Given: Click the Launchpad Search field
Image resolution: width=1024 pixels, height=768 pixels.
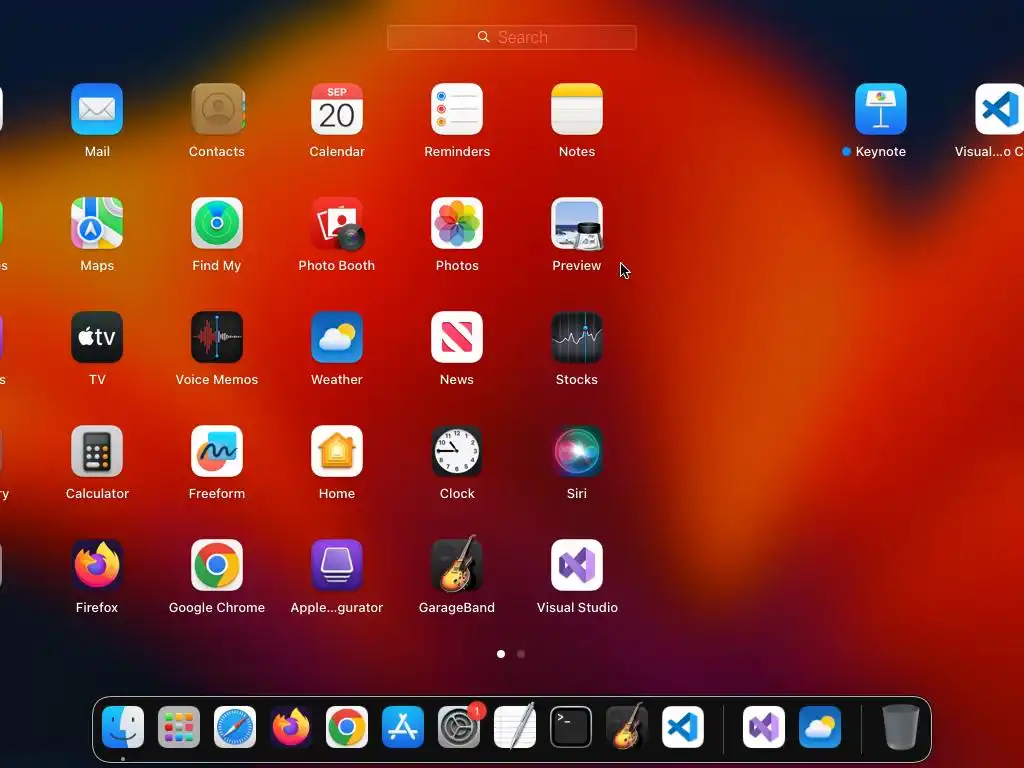Looking at the screenshot, I should [x=511, y=37].
